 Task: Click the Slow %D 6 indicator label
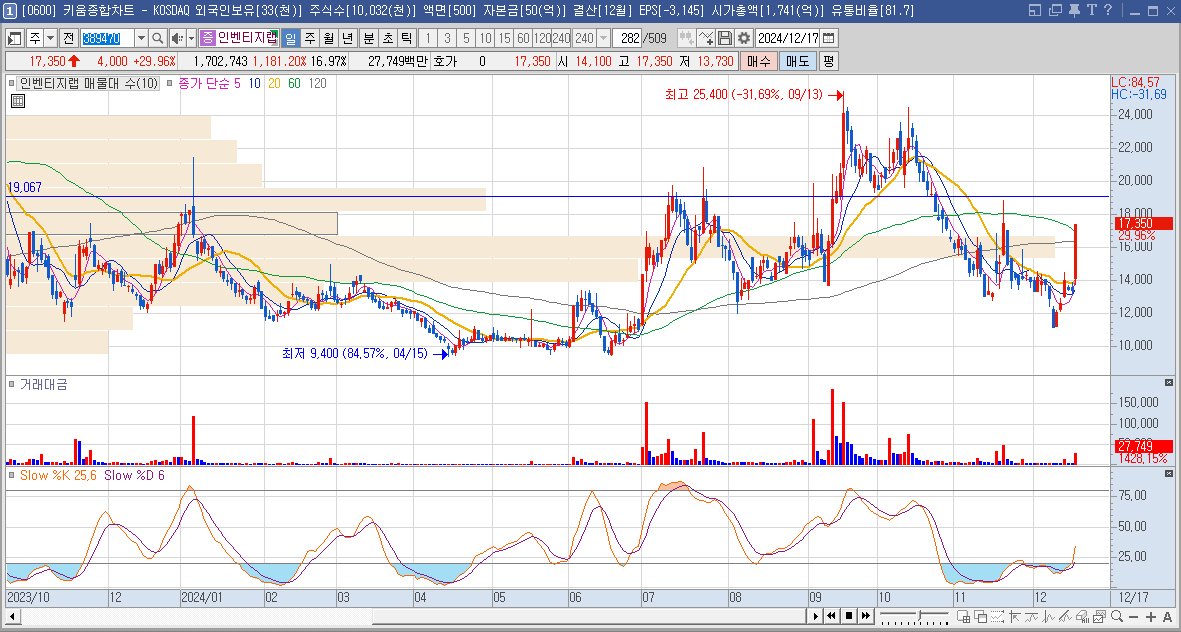point(134,475)
